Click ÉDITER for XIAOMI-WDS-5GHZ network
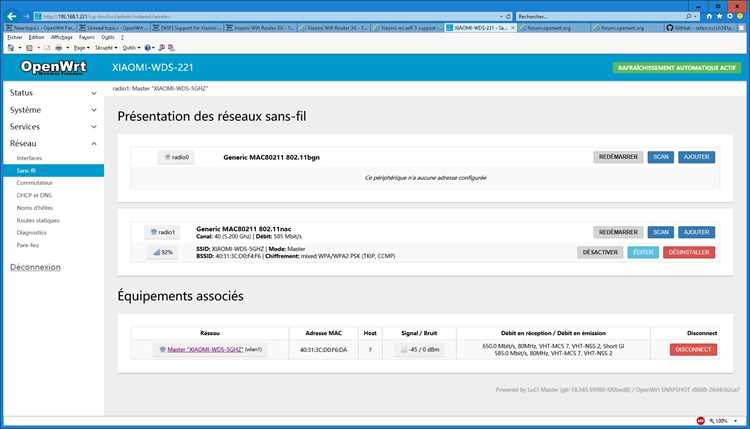This screenshot has height=429, width=750. pyautogui.click(x=643, y=252)
